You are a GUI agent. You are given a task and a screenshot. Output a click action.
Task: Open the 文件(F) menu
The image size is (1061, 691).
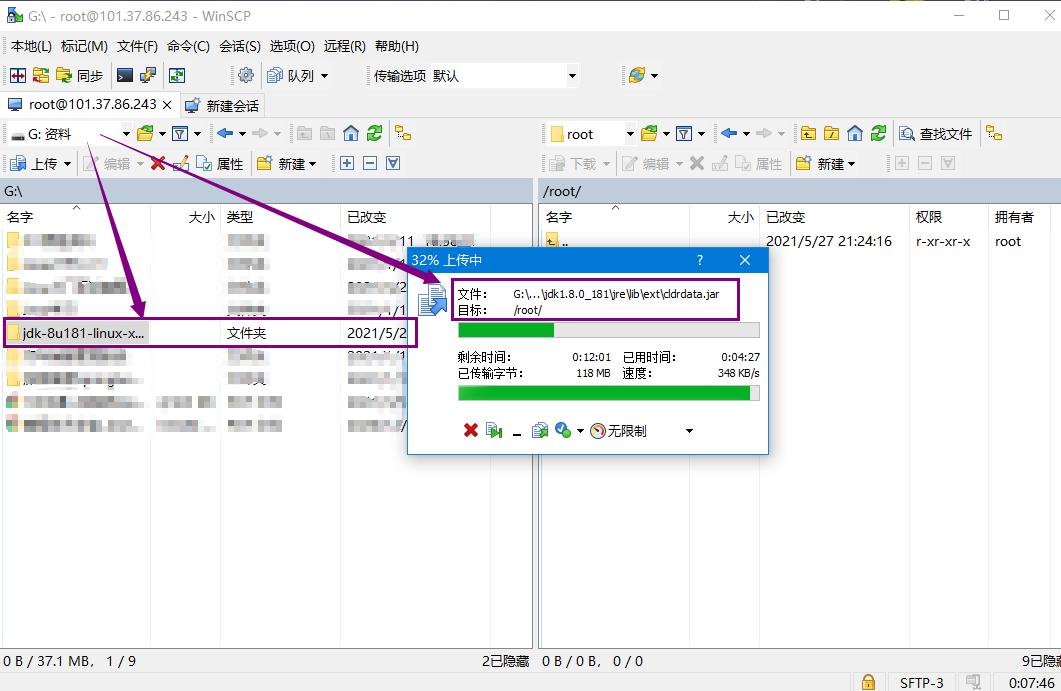coord(137,46)
